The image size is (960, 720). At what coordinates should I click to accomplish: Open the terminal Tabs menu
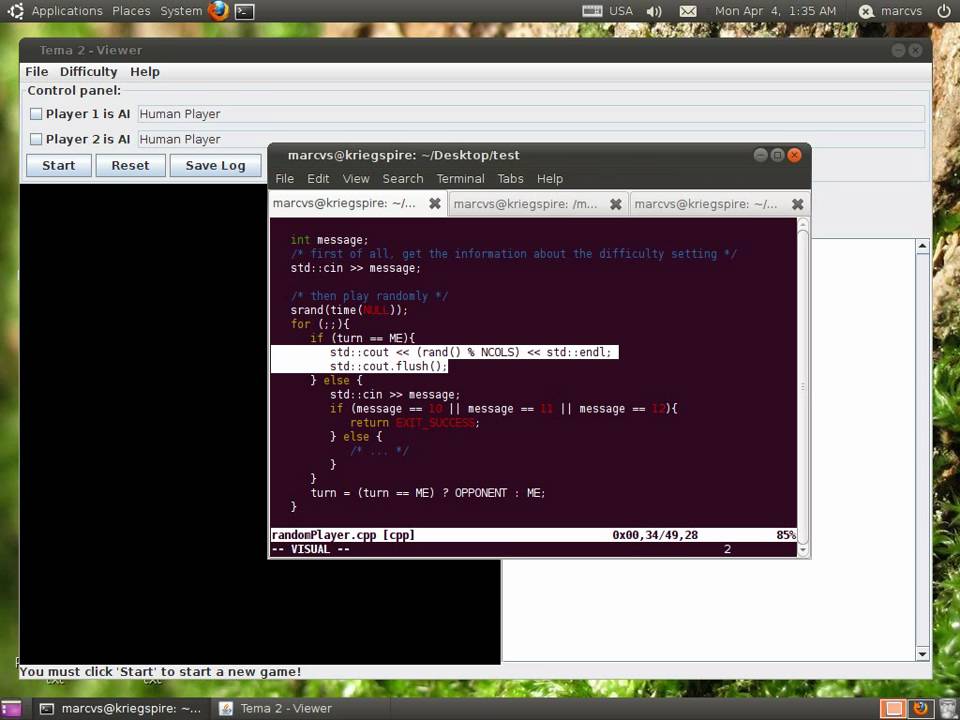tap(510, 179)
